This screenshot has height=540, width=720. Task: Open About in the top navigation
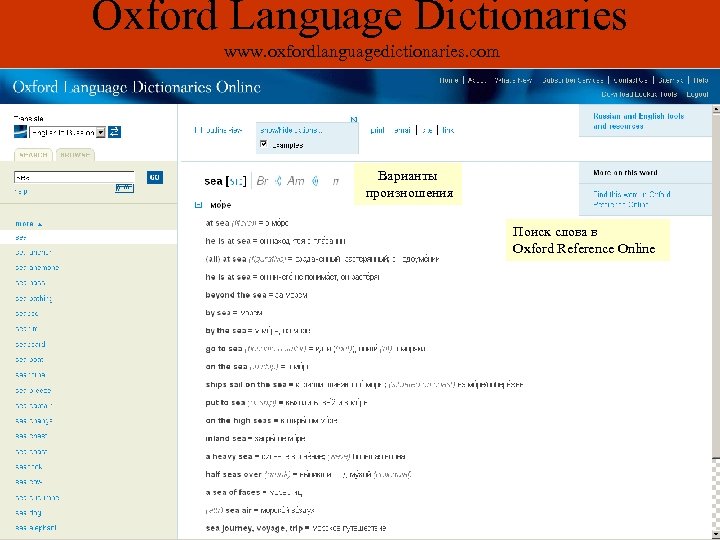click(x=477, y=80)
